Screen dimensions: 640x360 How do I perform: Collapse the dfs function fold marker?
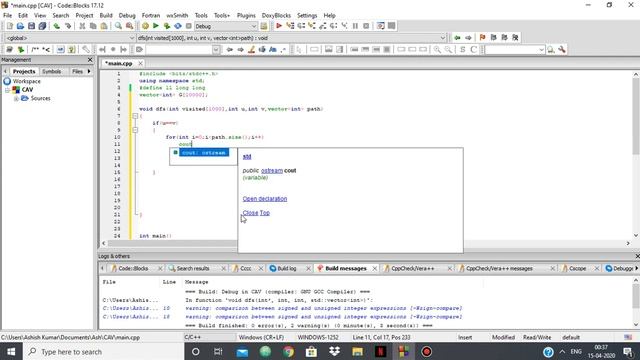[135, 116]
